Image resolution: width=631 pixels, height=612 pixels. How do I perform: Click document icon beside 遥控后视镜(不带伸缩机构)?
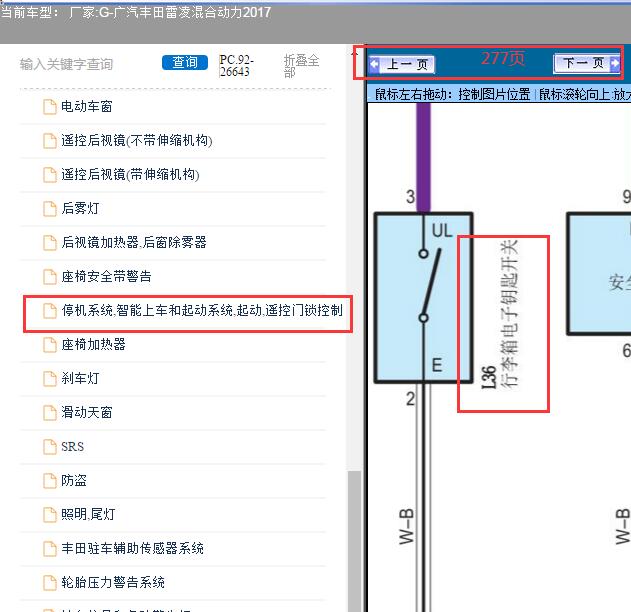pyautogui.click(x=49, y=141)
